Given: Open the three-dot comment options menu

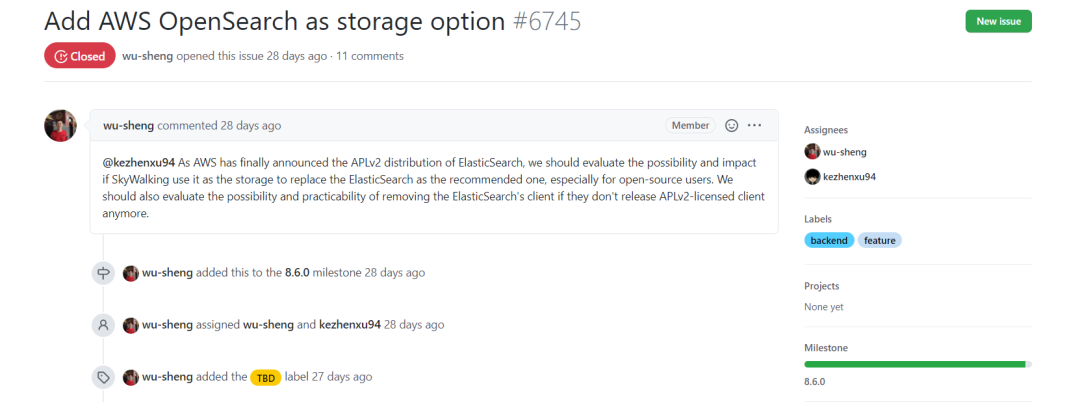Looking at the screenshot, I should (x=754, y=125).
